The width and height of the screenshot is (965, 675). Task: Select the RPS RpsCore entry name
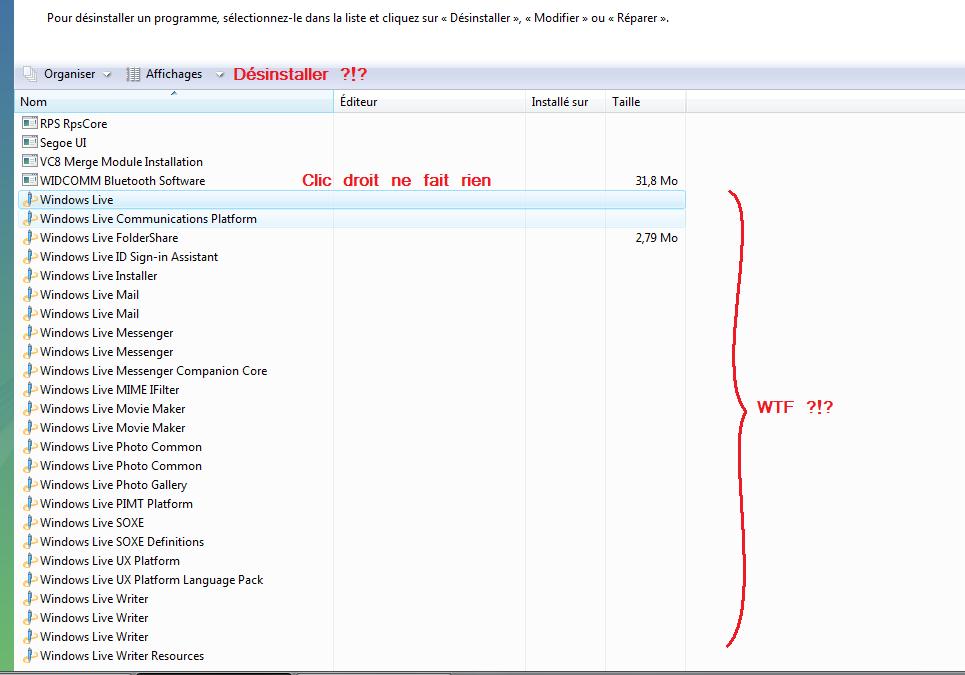73,124
